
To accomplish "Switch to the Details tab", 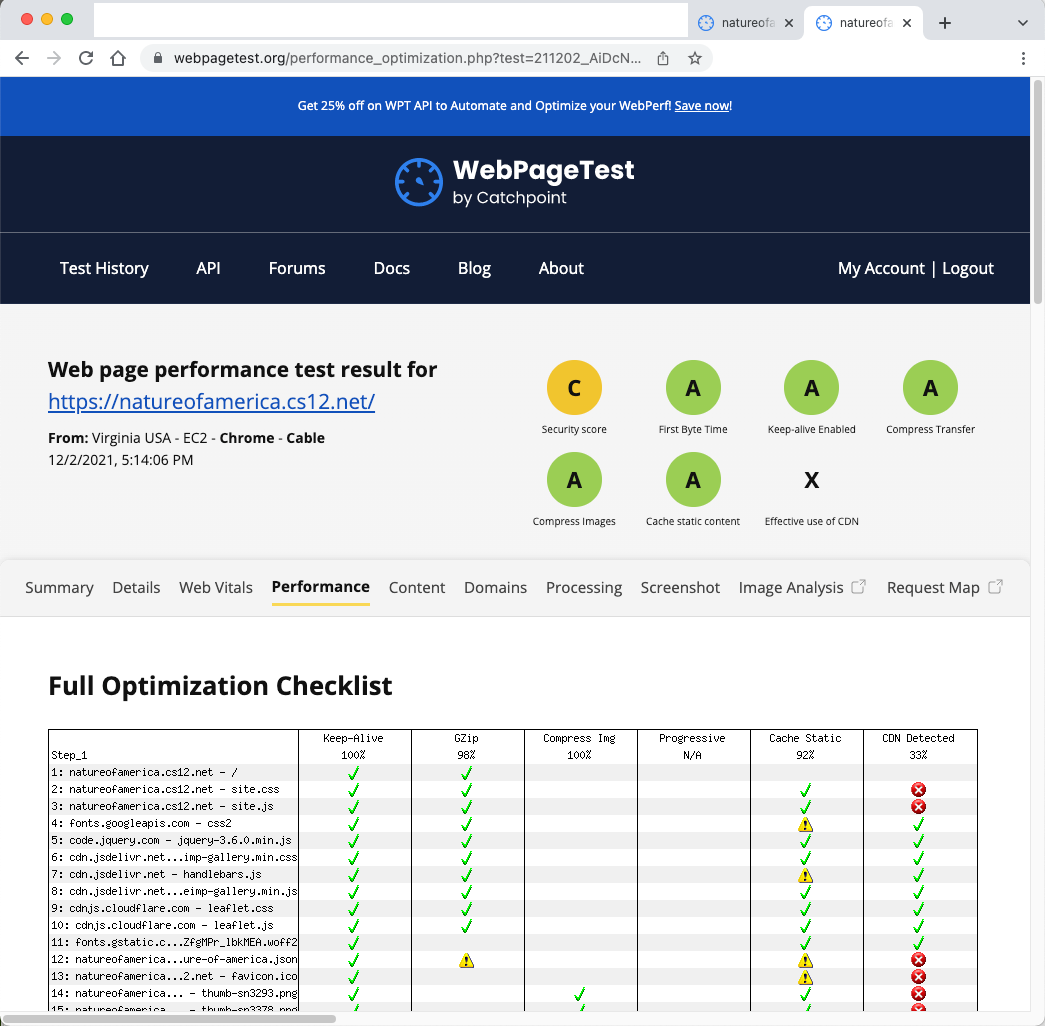I will pos(136,587).
